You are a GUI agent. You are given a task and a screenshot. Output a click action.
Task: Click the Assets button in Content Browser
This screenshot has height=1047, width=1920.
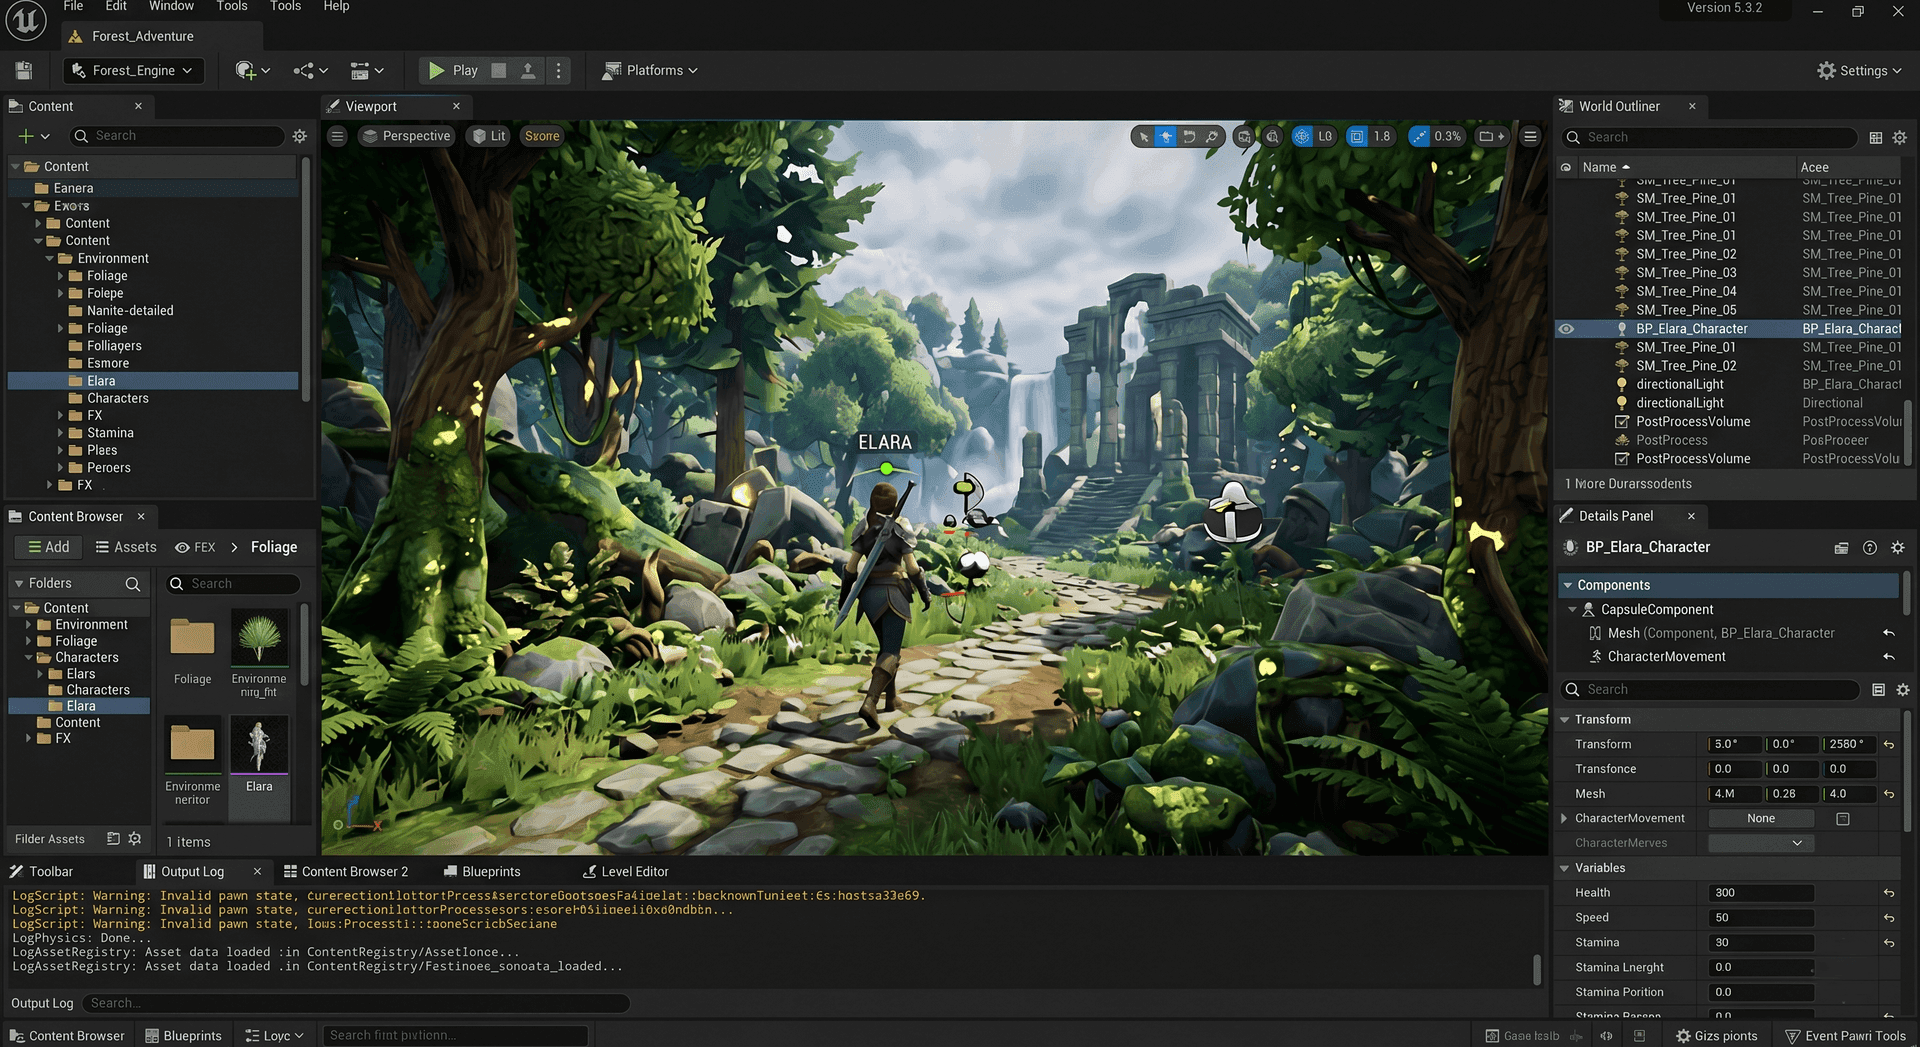[x=126, y=548]
